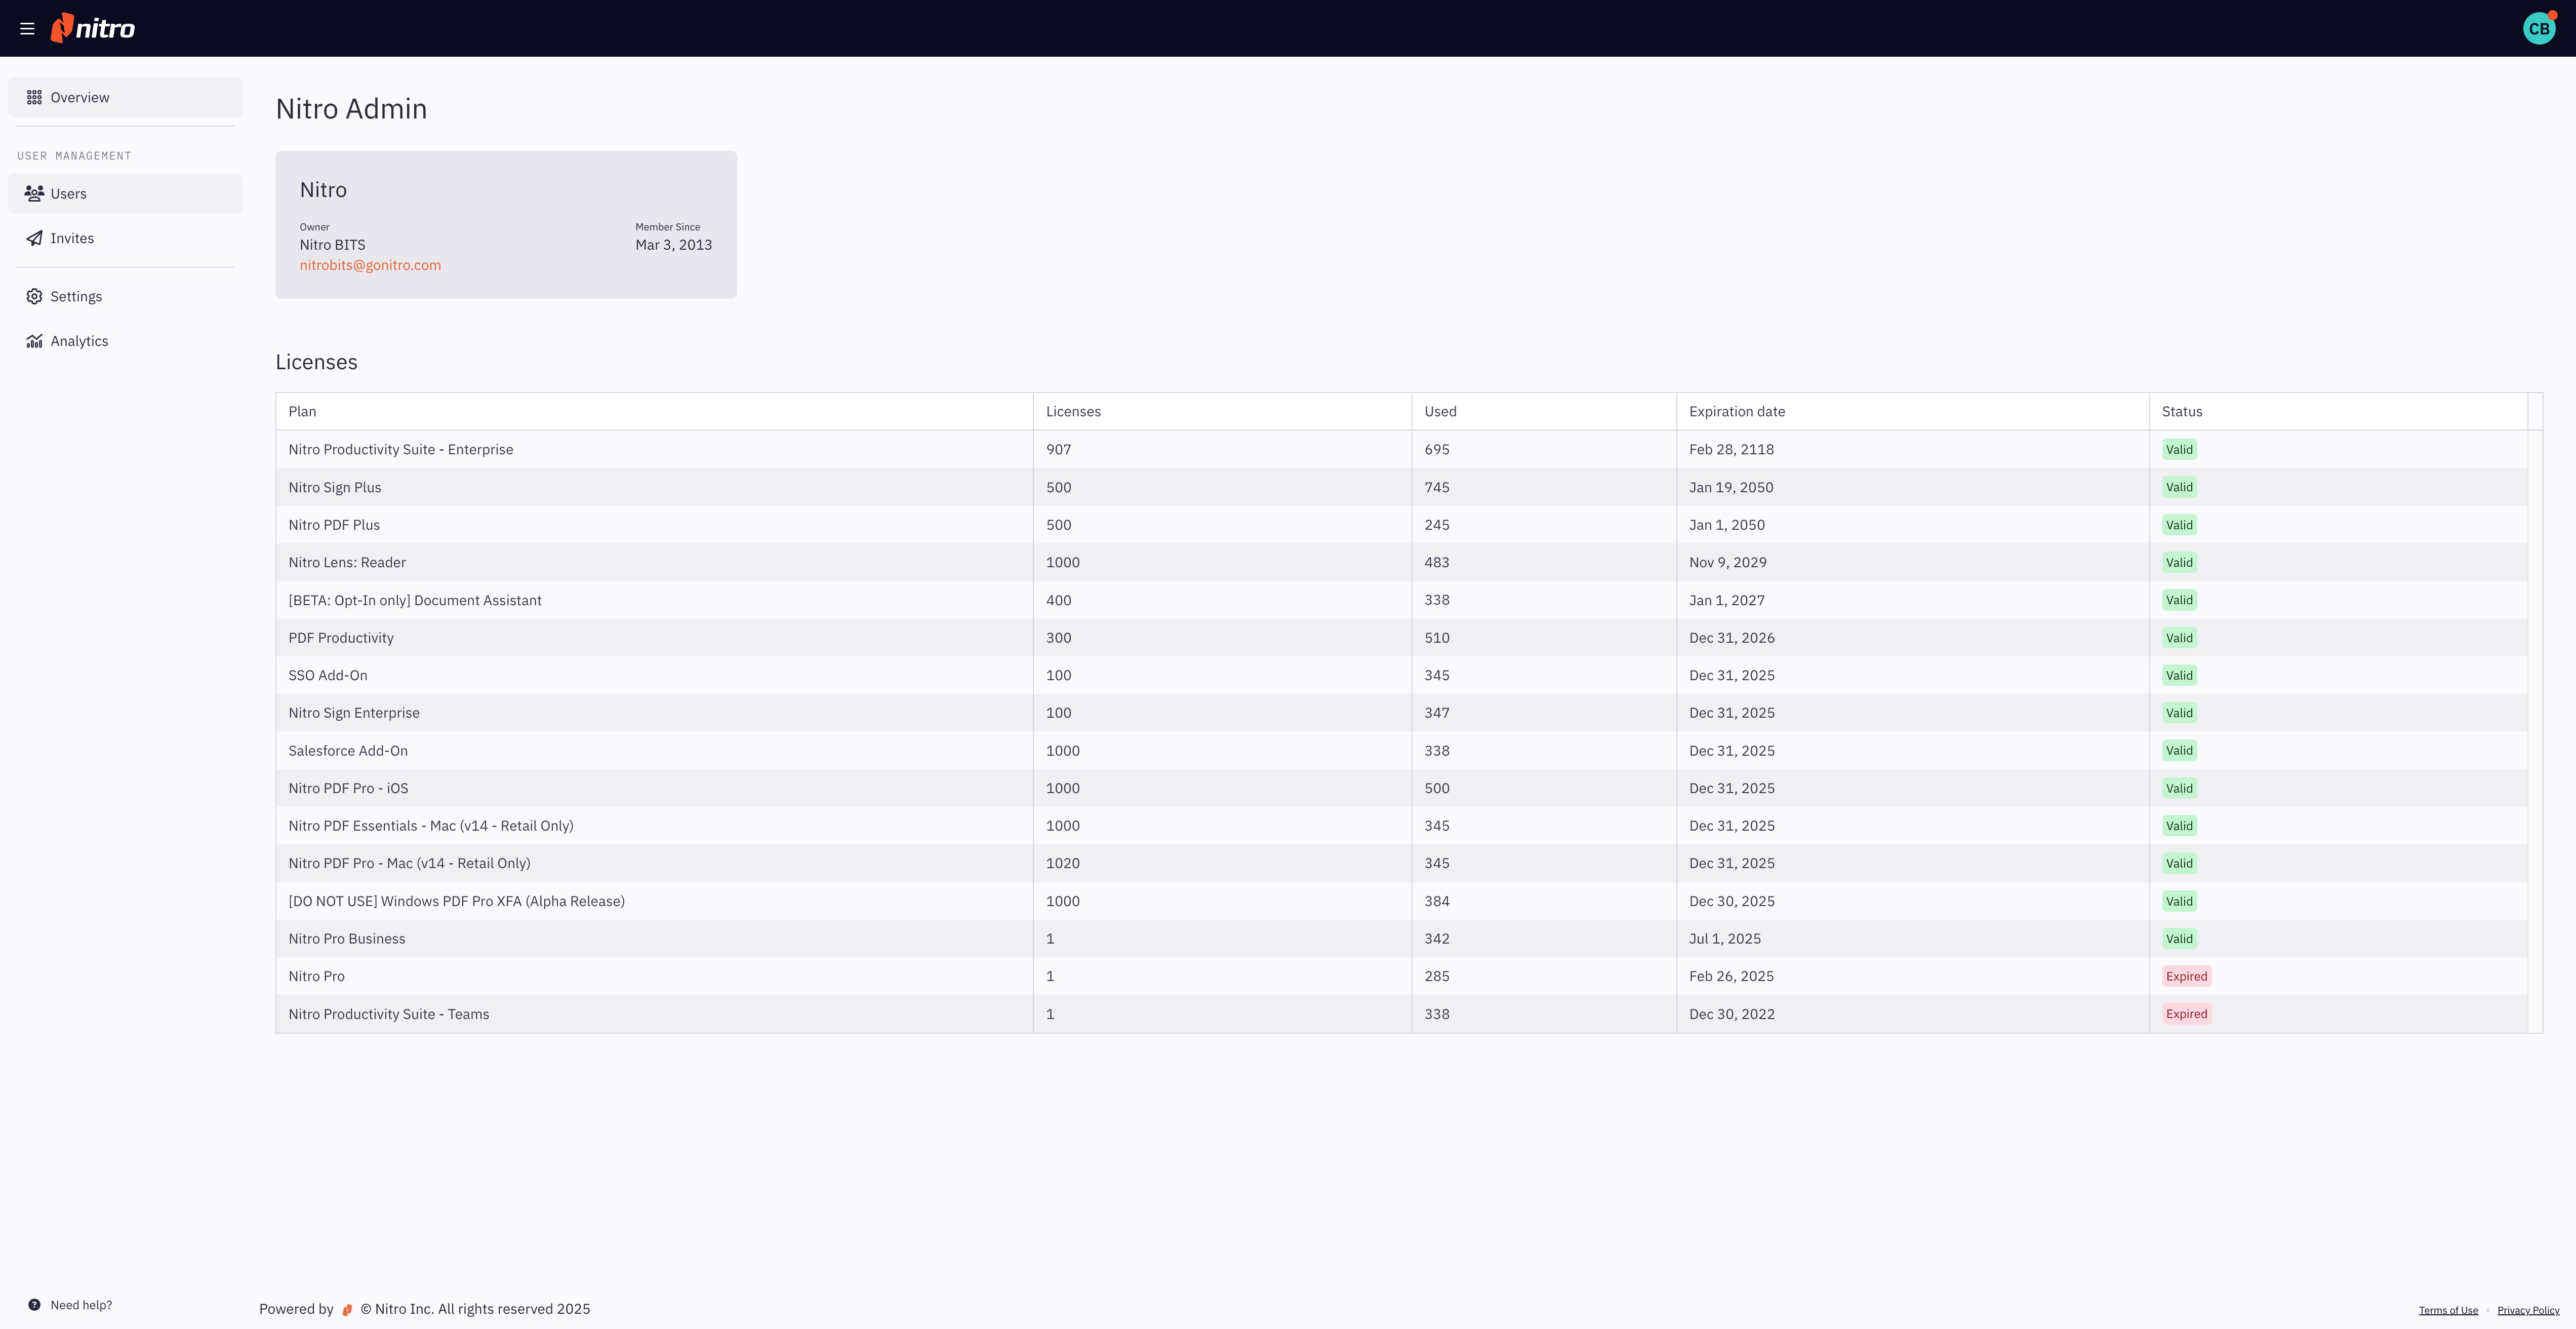Select Nitro Productivity Suite - Enterprise row
The image size is (2576, 1329).
(x=1402, y=449)
